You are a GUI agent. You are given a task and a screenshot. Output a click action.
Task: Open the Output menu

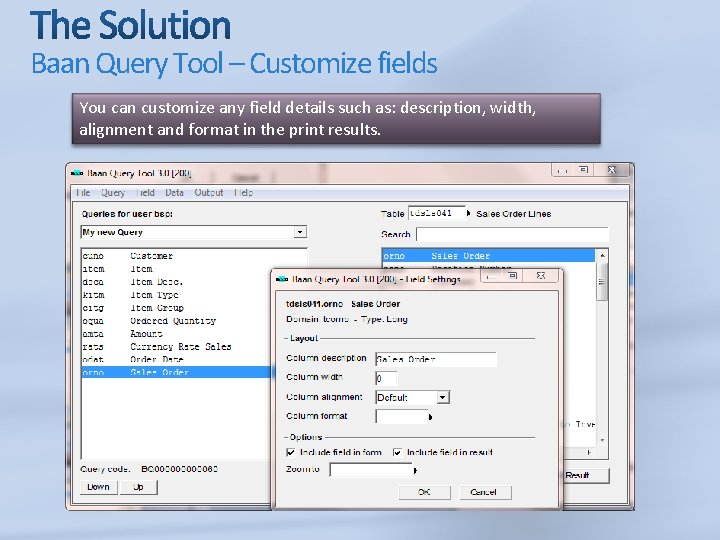point(209,192)
